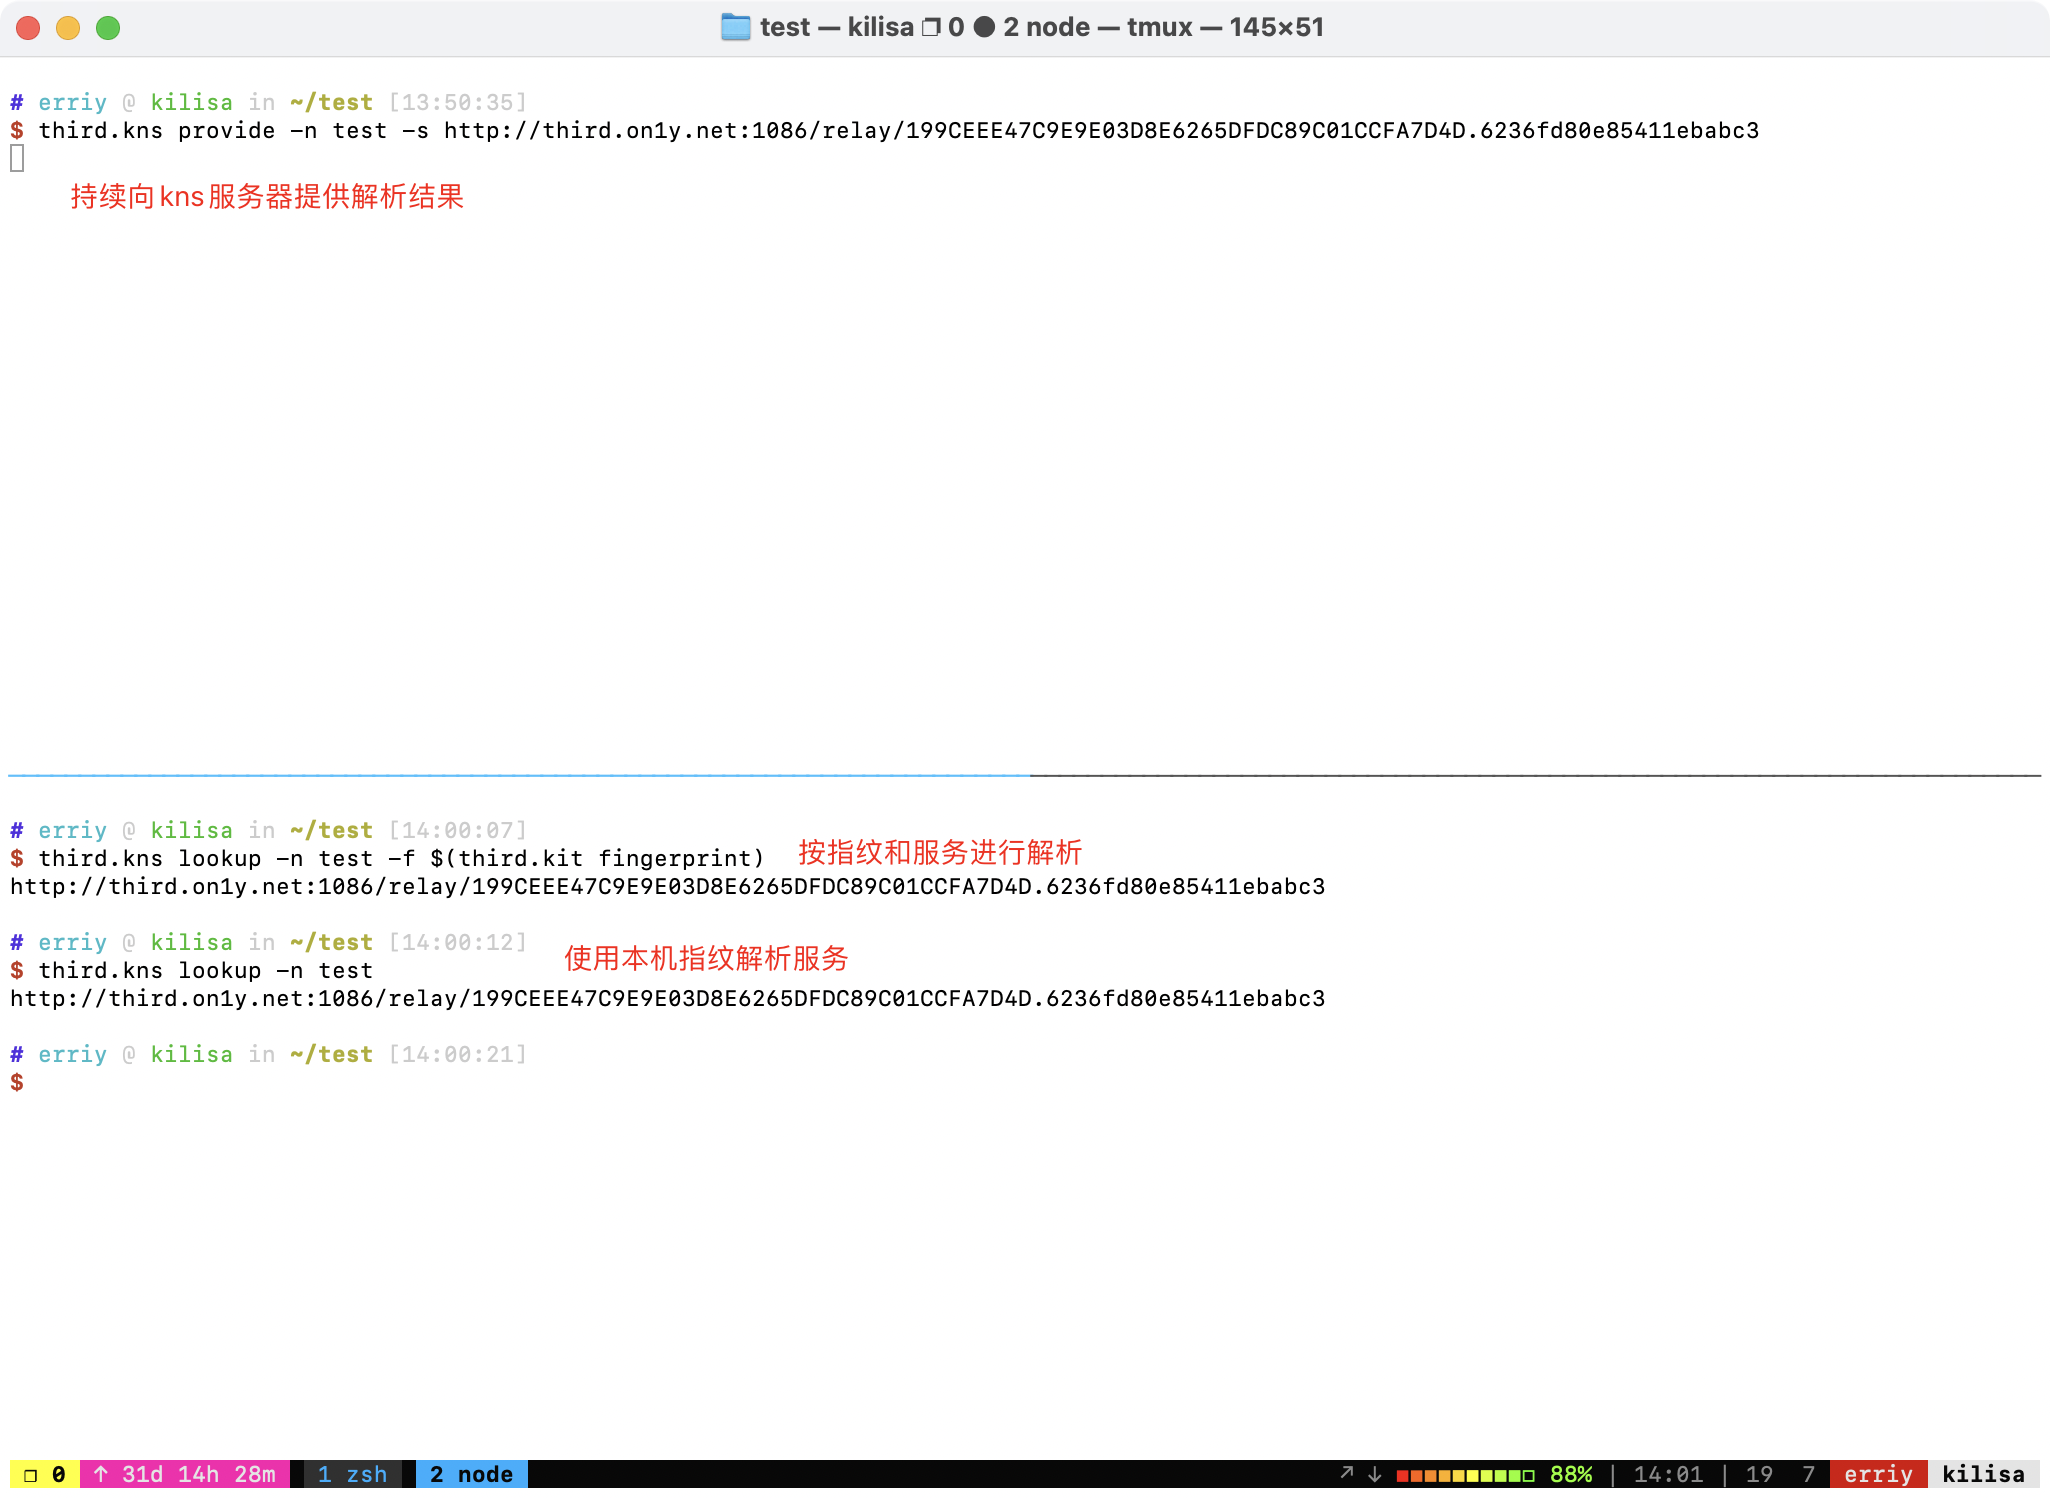Click the colored battery level bar

coord(1465,1475)
